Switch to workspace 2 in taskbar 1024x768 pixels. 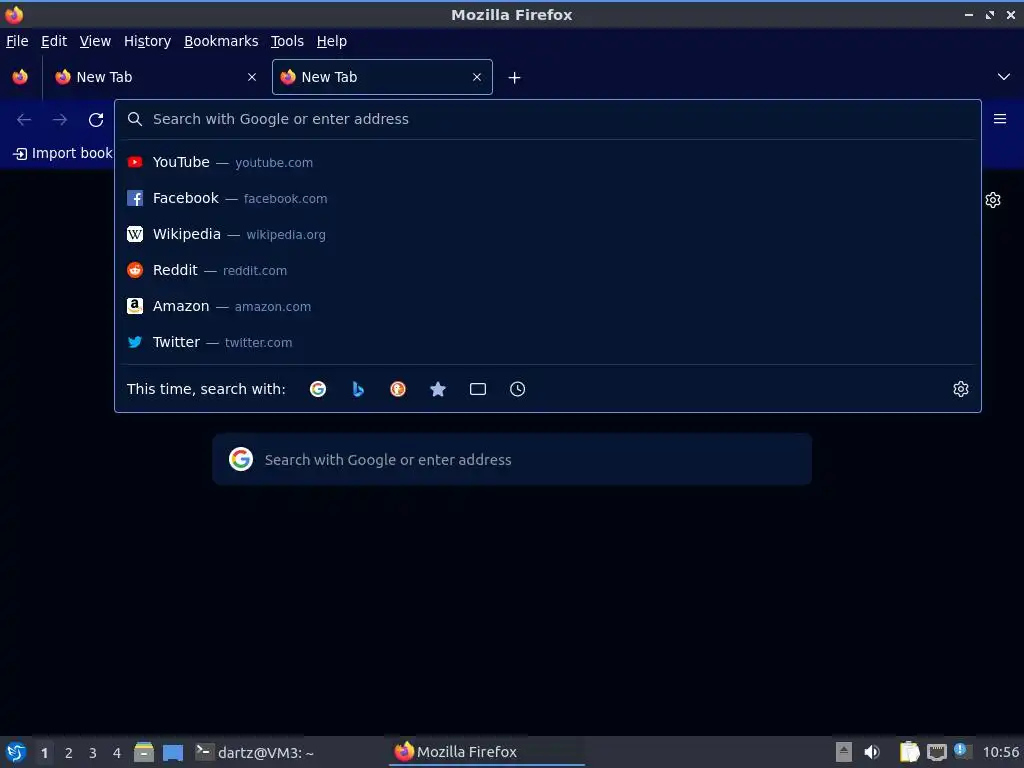(69, 753)
